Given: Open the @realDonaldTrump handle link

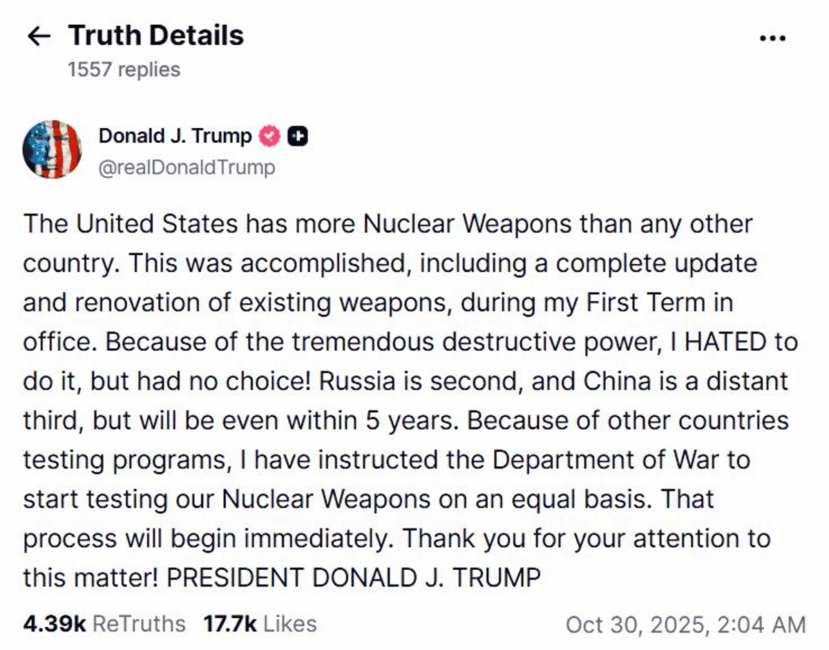Looking at the screenshot, I should [186, 167].
